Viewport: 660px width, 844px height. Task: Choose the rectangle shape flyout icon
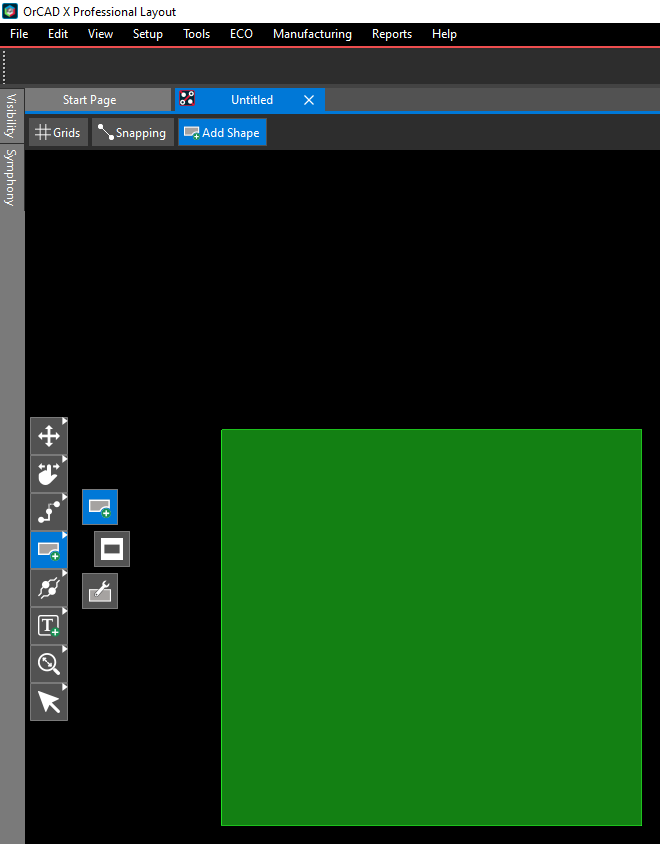(112, 549)
